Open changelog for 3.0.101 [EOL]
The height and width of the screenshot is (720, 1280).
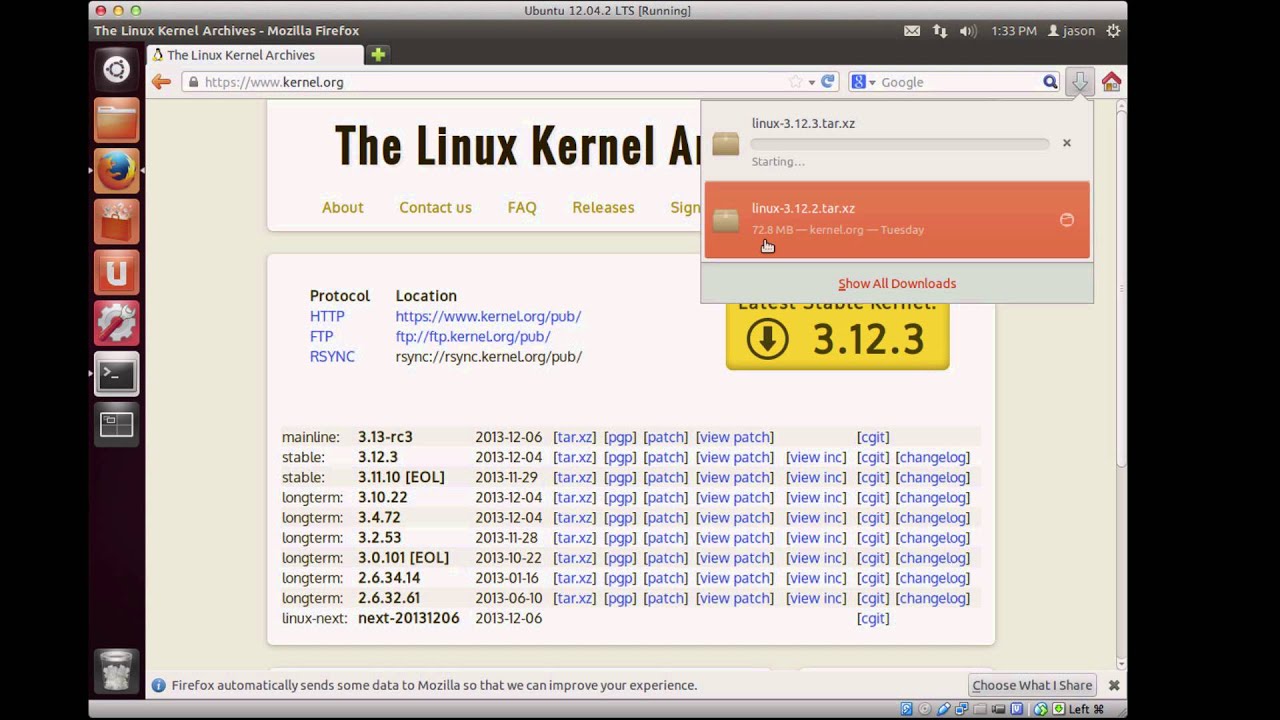pyautogui.click(x=933, y=558)
